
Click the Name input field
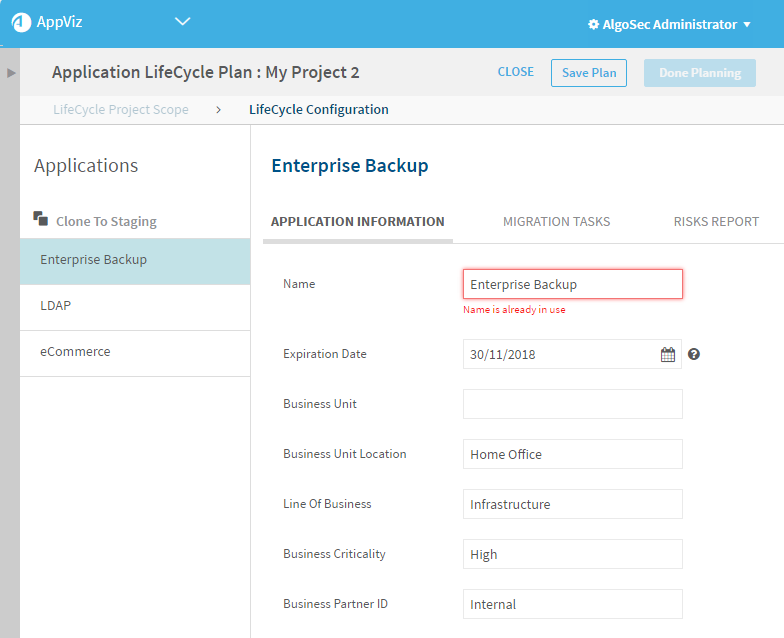point(572,284)
